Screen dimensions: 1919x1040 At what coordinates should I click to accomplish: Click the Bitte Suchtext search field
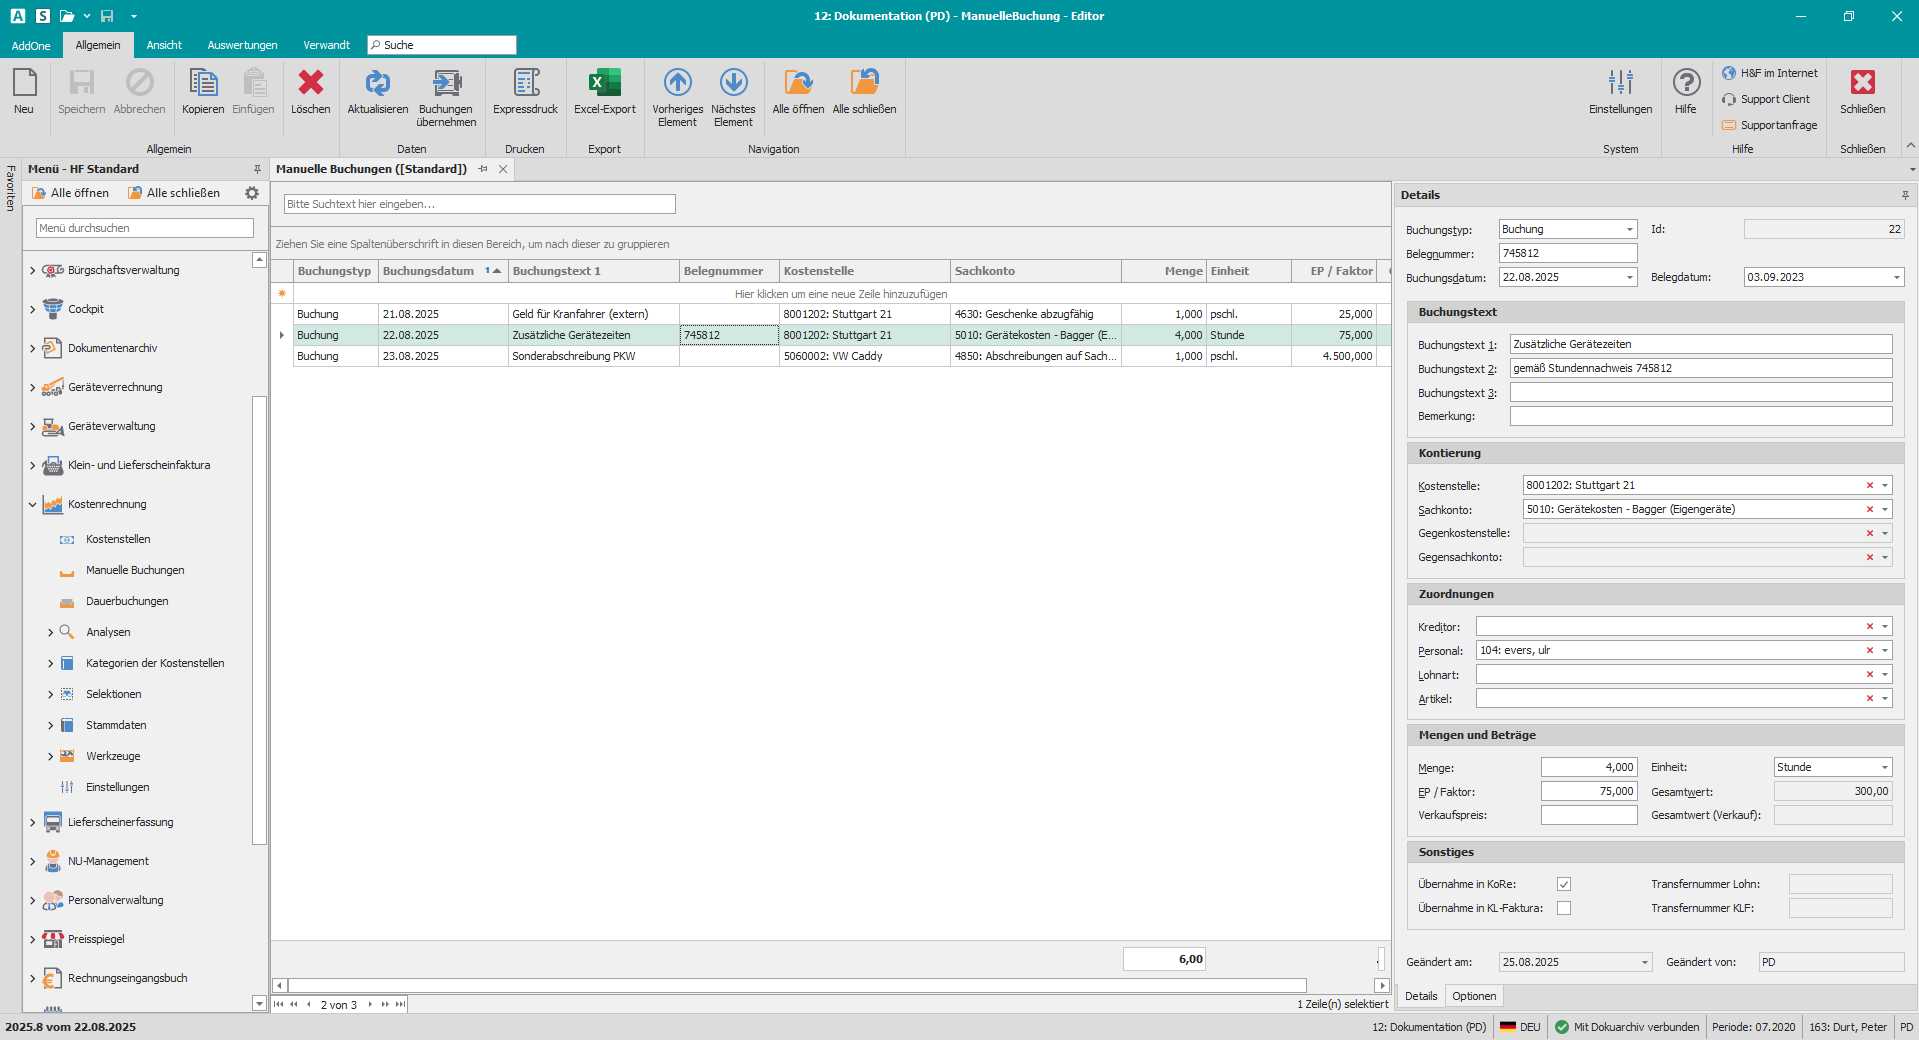click(480, 204)
